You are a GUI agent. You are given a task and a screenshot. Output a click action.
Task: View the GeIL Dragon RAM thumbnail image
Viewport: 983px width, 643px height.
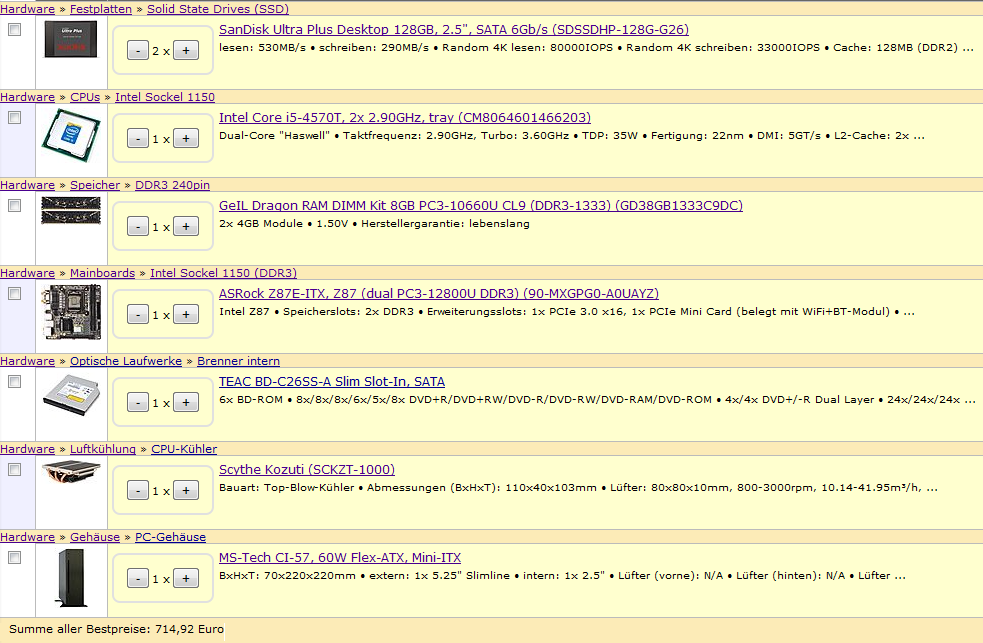[71, 210]
